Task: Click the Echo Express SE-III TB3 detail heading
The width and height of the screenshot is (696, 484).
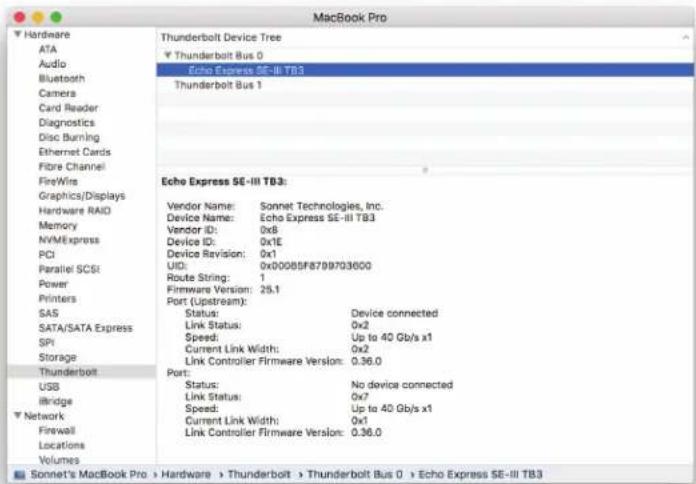Action: pos(224,181)
